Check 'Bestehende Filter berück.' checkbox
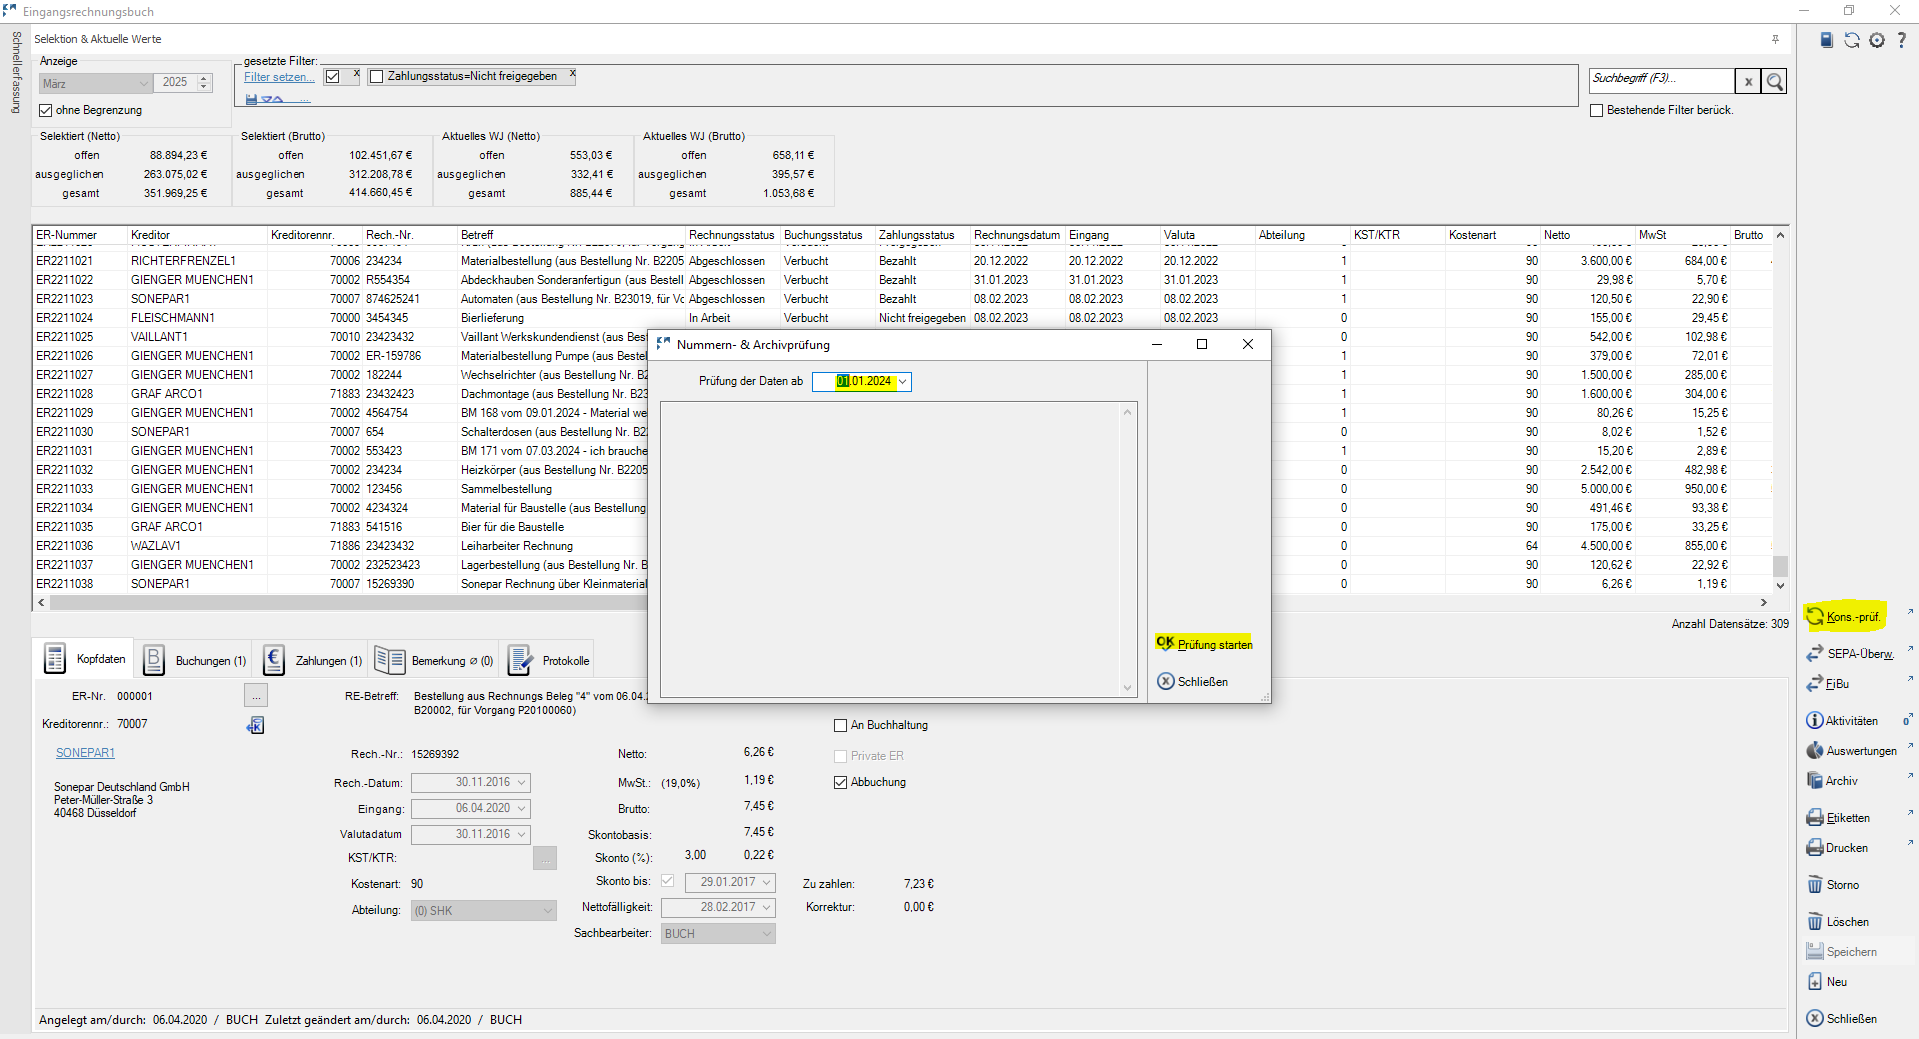The height and width of the screenshot is (1039, 1919). tap(1597, 110)
